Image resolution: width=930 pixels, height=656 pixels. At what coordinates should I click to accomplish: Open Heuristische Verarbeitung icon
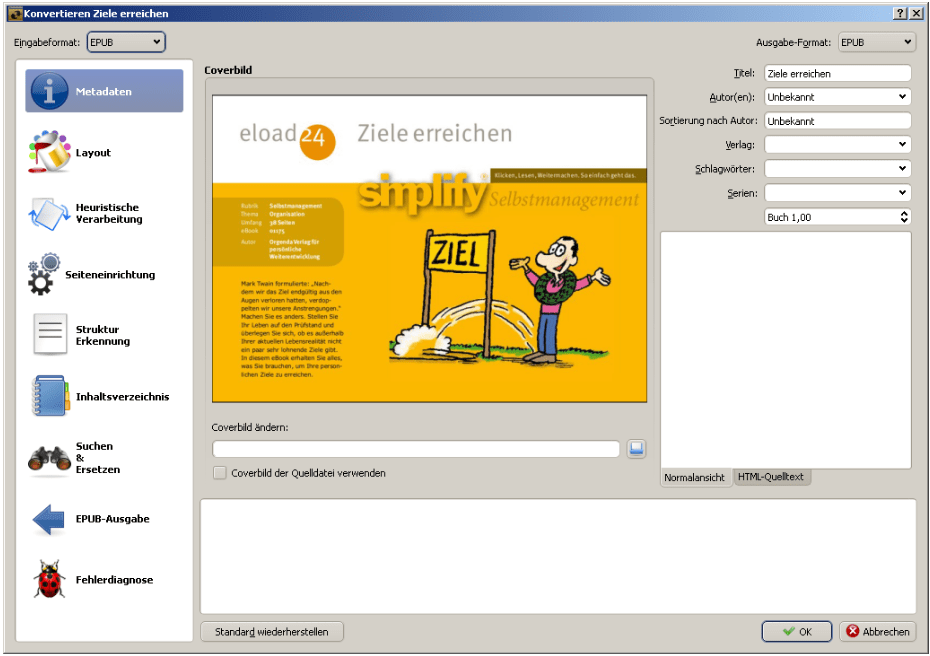pyautogui.click(x=49, y=214)
